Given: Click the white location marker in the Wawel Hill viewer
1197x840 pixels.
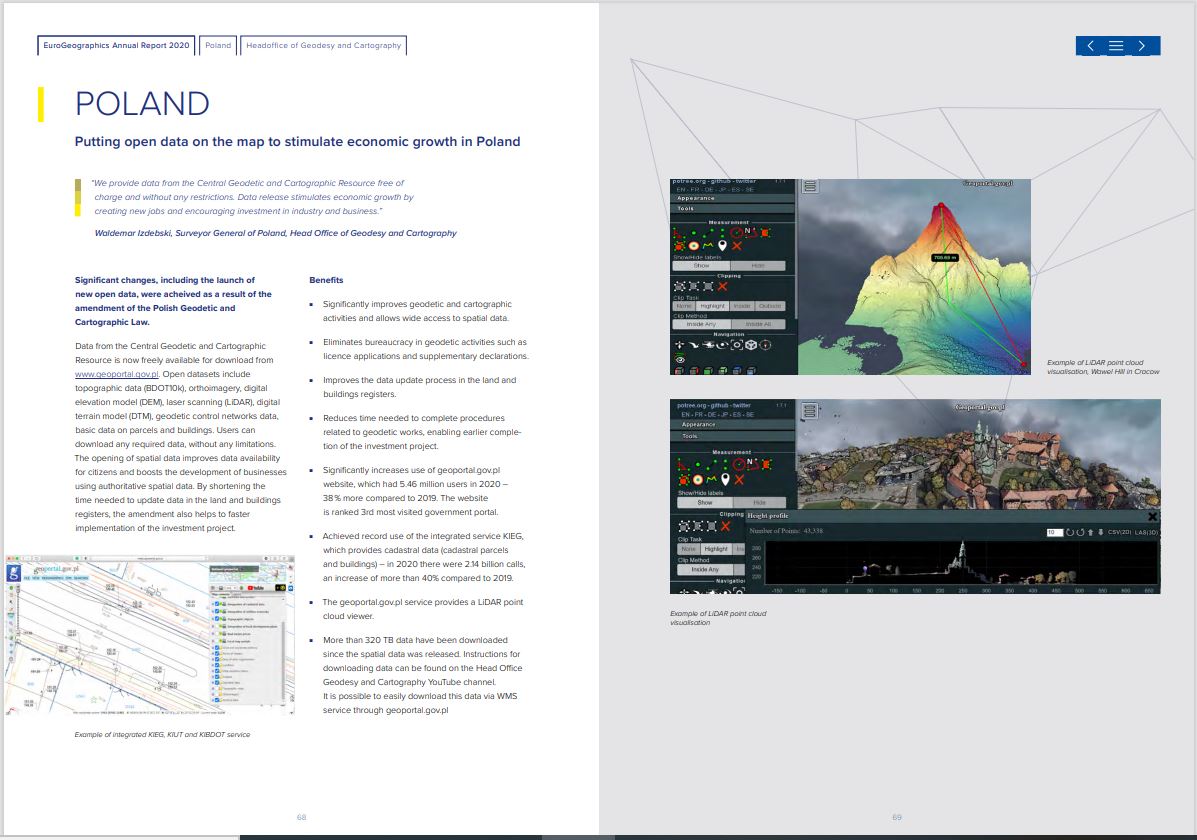Looking at the screenshot, I should (721, 245).
